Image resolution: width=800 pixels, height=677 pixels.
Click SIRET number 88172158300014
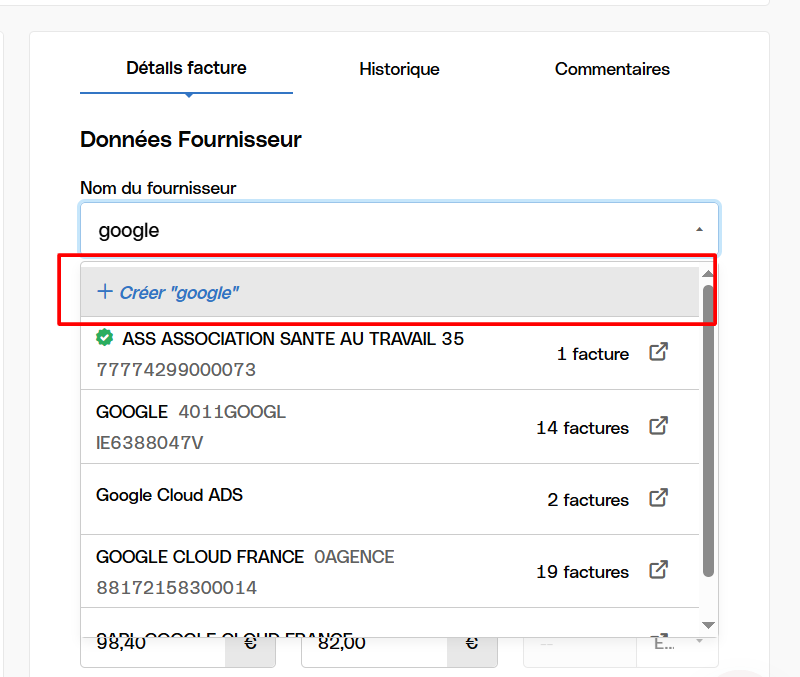pos(177,587)
